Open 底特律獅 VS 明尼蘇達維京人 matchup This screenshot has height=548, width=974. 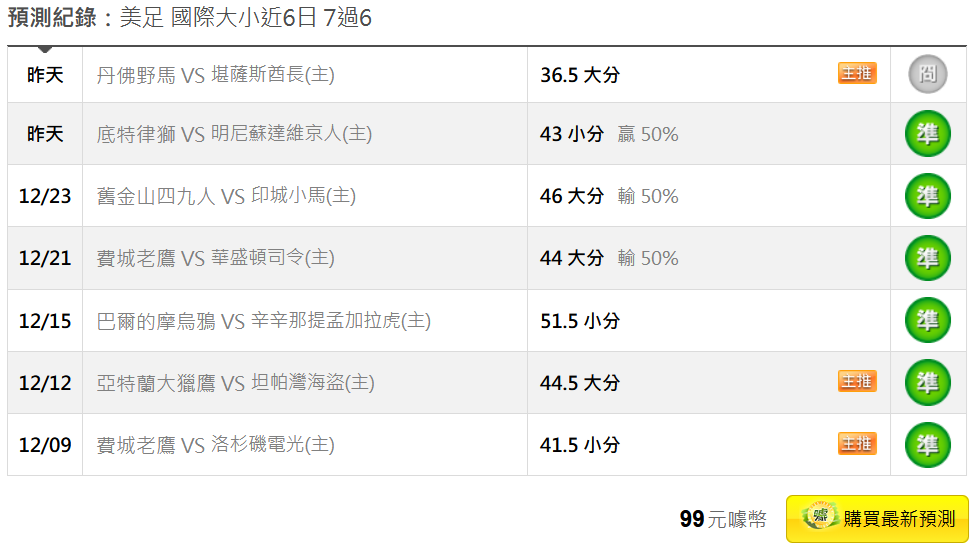point(234,134)
